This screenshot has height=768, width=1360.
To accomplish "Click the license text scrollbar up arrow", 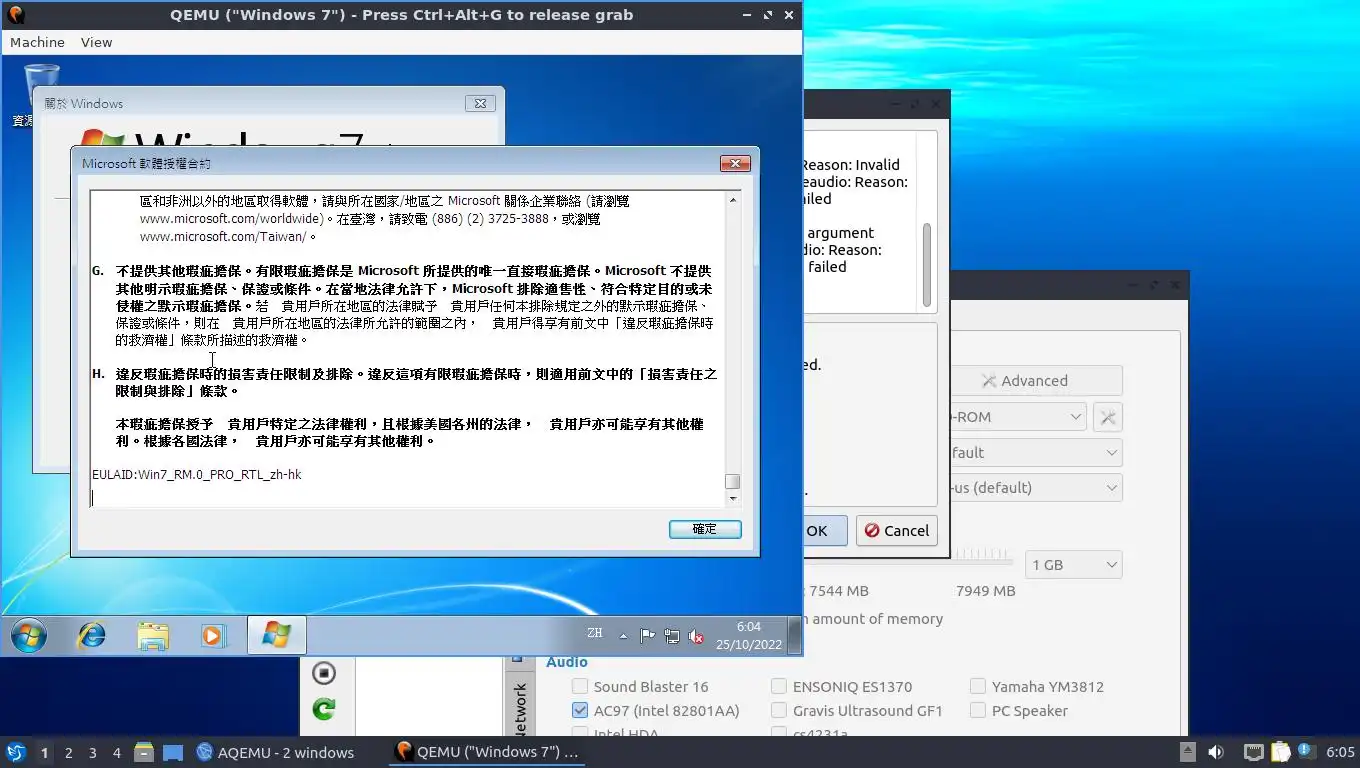I will (733, 200).
